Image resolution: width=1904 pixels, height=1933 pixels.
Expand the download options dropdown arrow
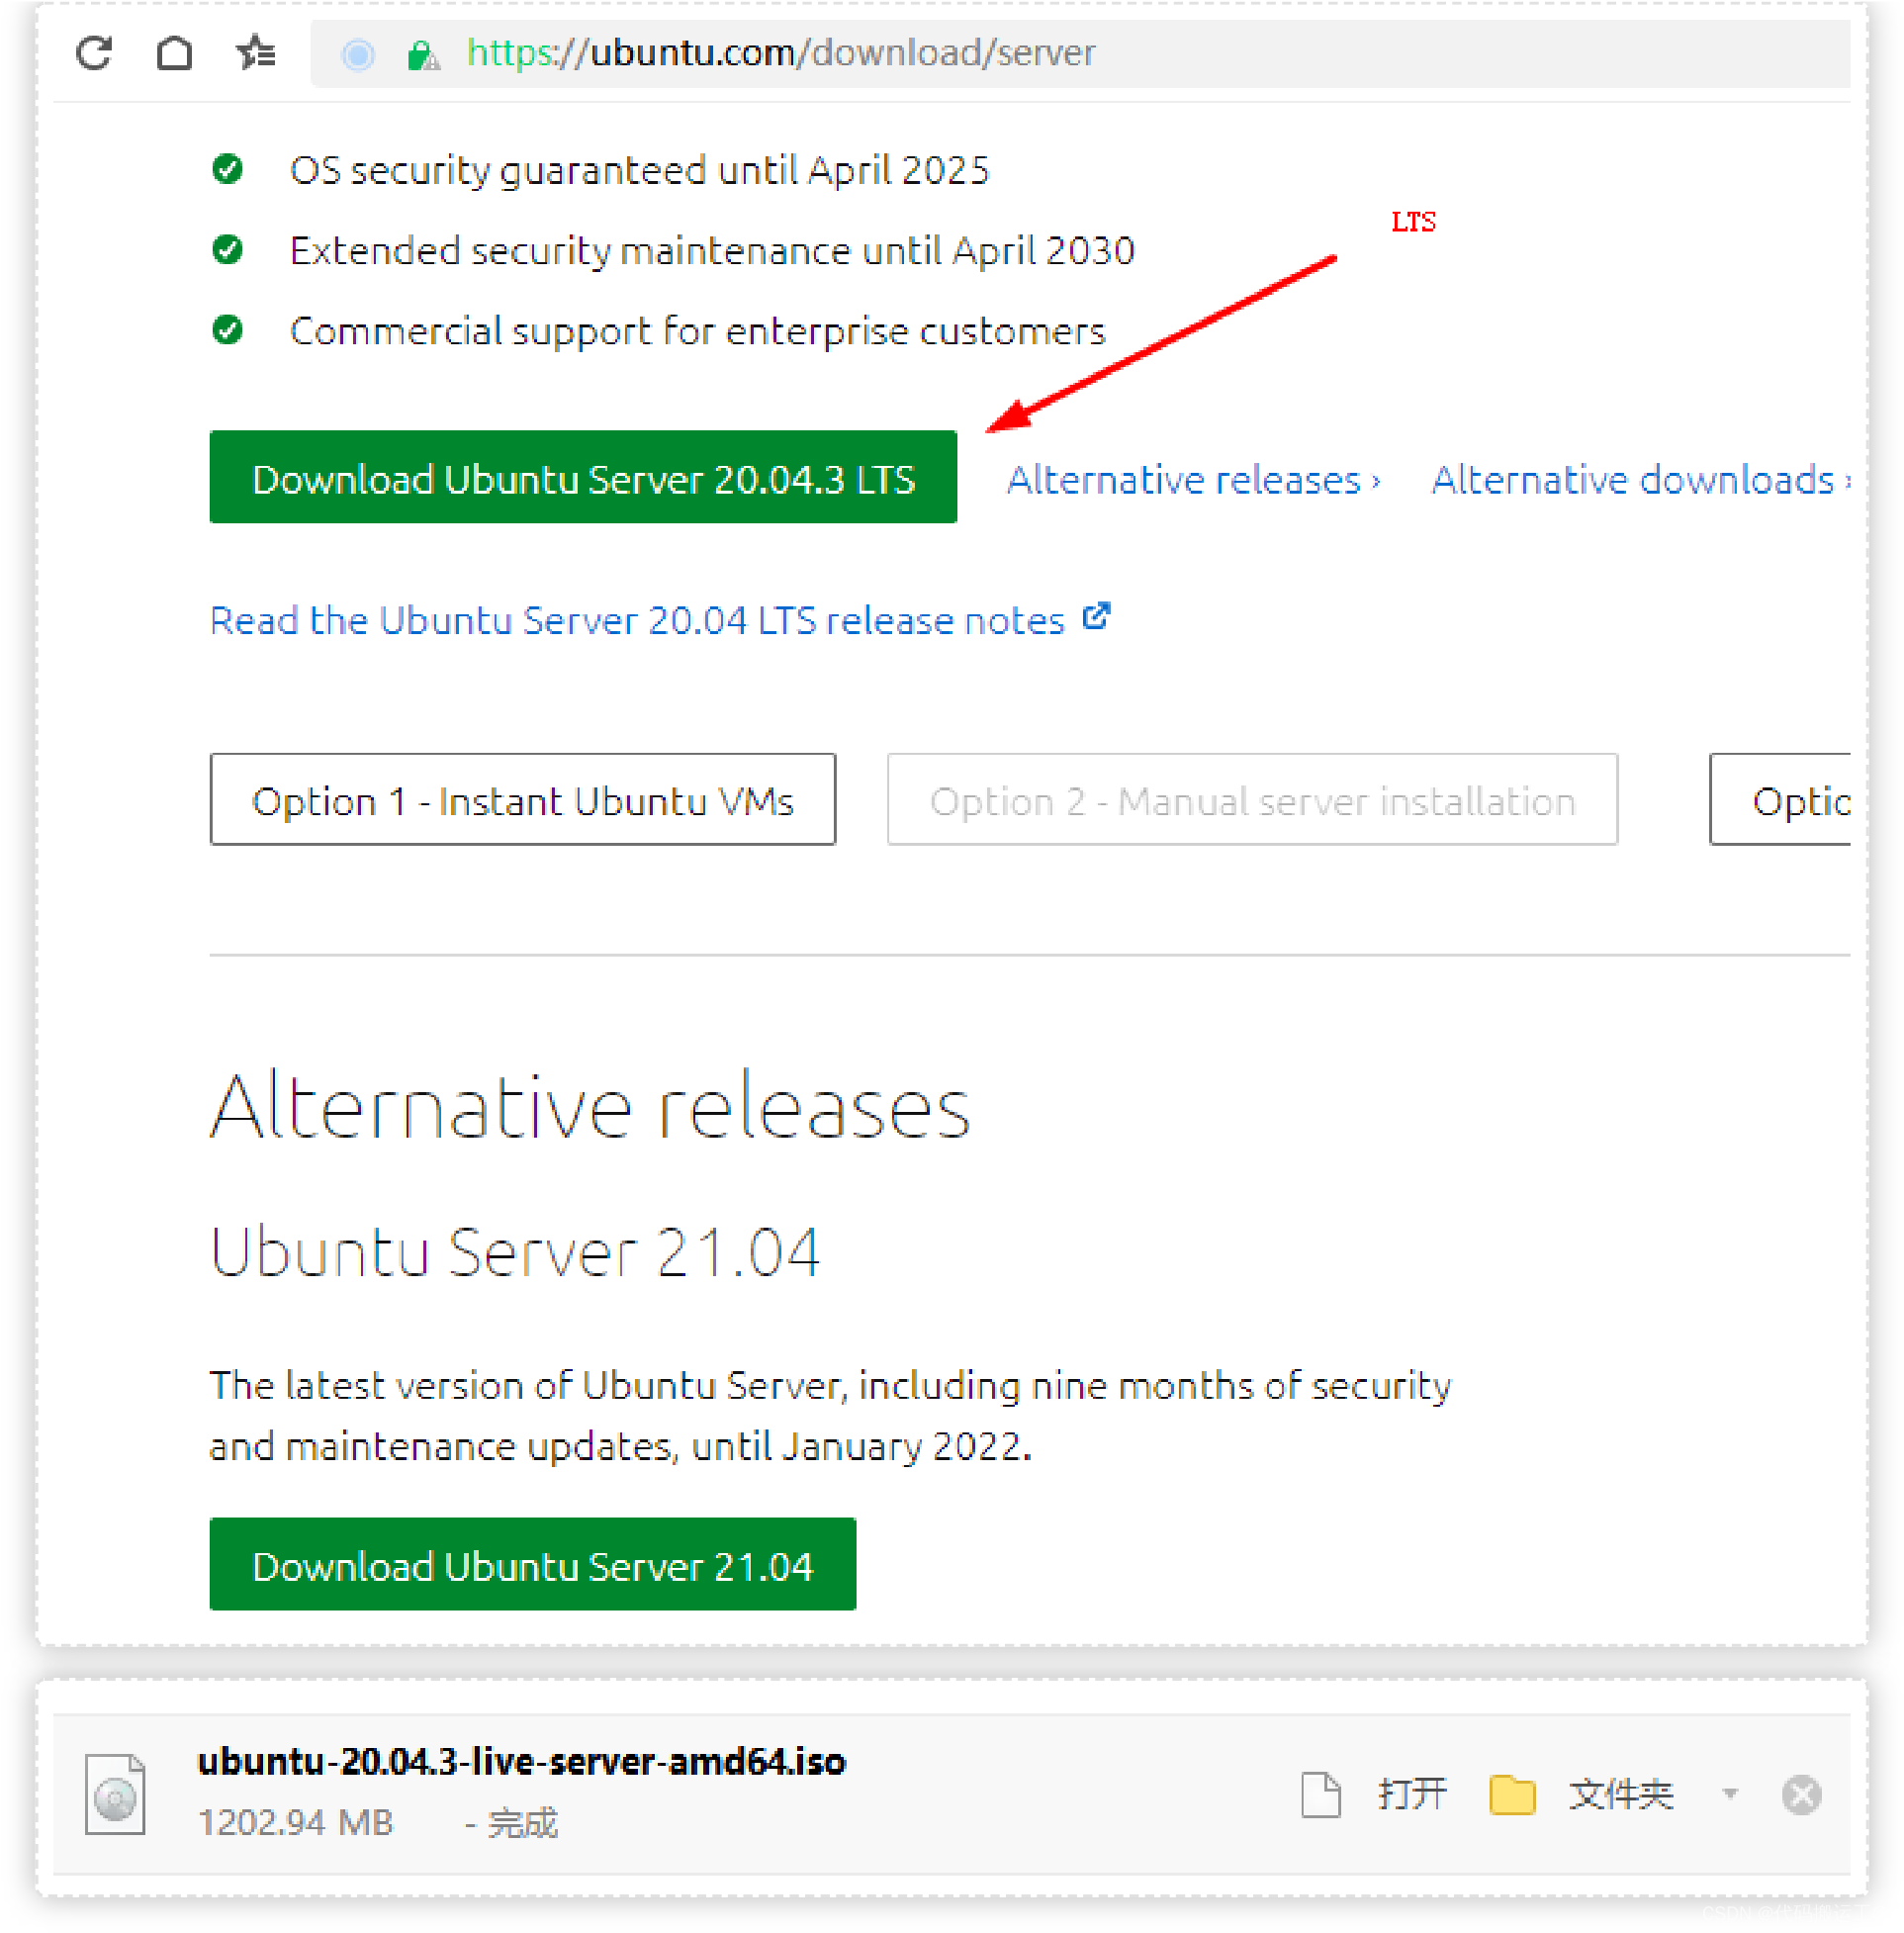pyautogui.click(x=1730, y=1793)
